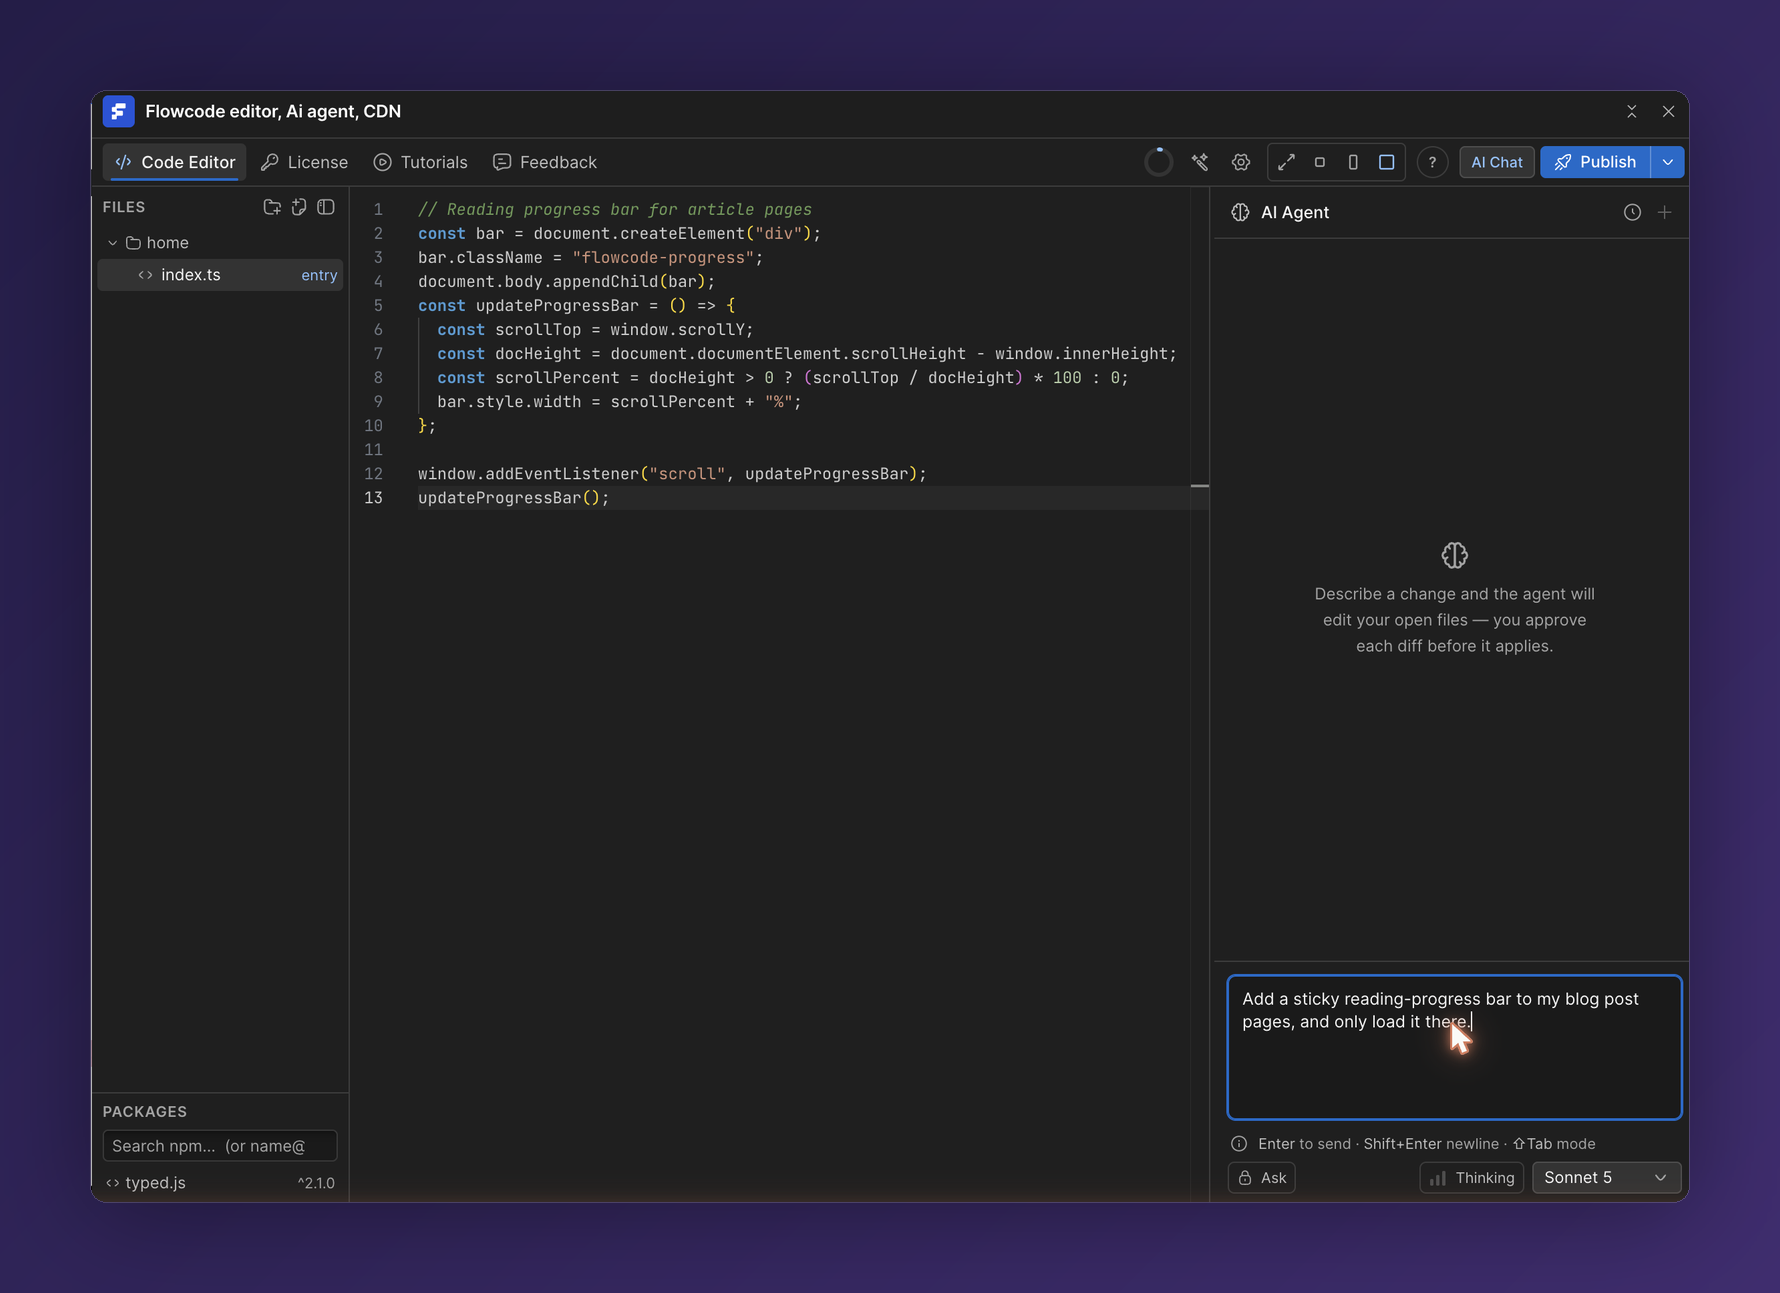Close the Flowcode editor window
1780x1293 pixels.
click(1668, 111)
